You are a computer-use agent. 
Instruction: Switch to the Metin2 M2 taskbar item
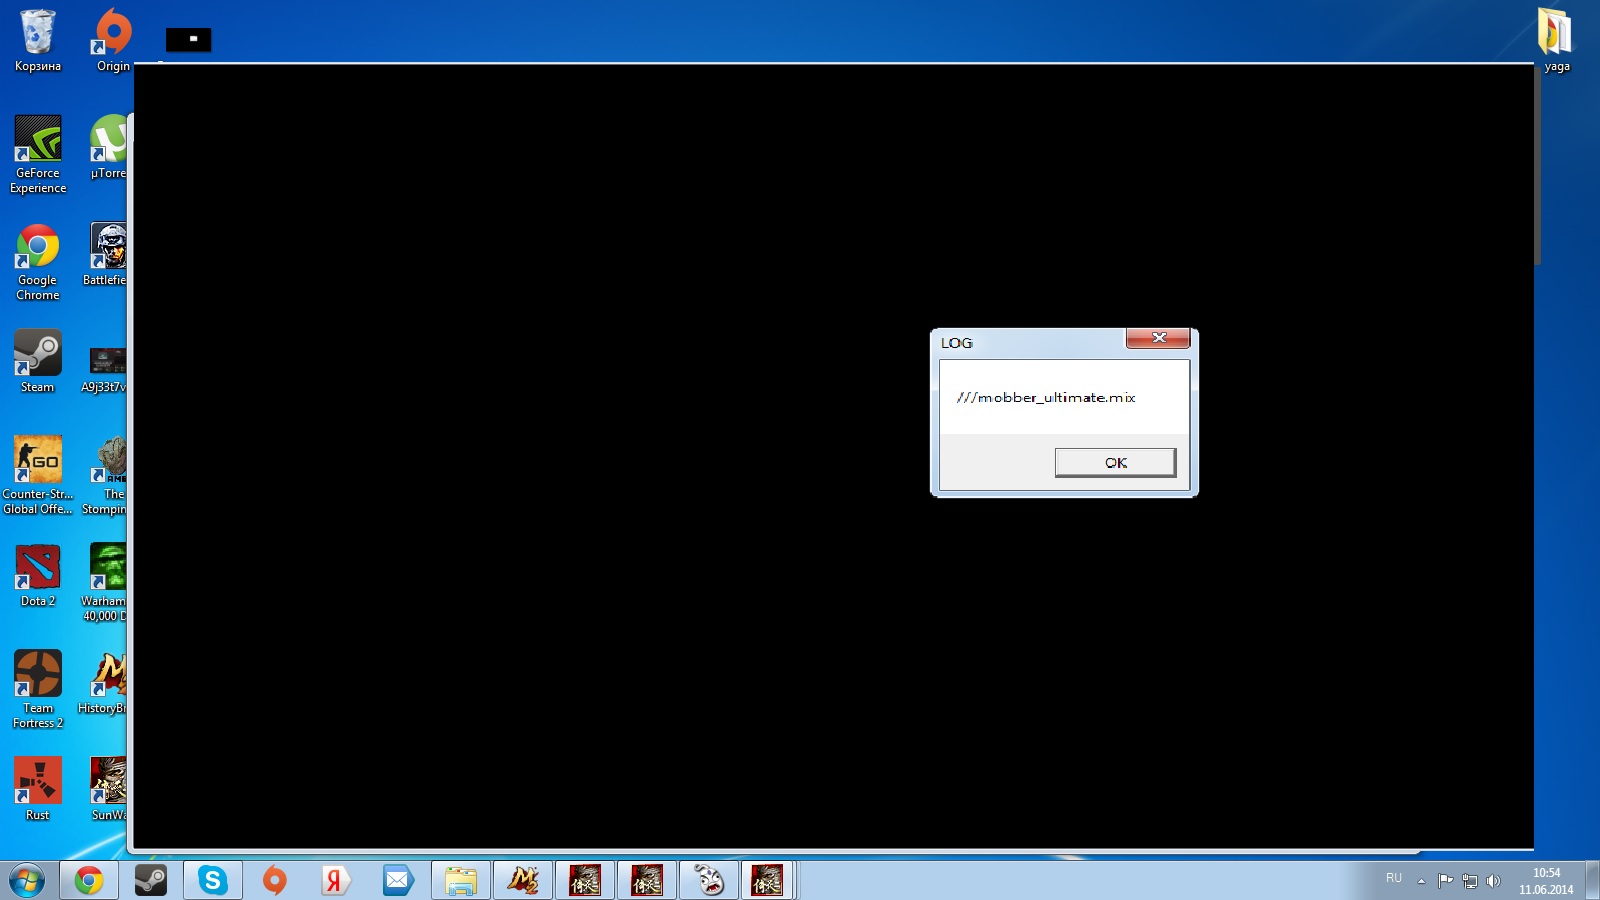pyautogui.click(x=523, y=881)
